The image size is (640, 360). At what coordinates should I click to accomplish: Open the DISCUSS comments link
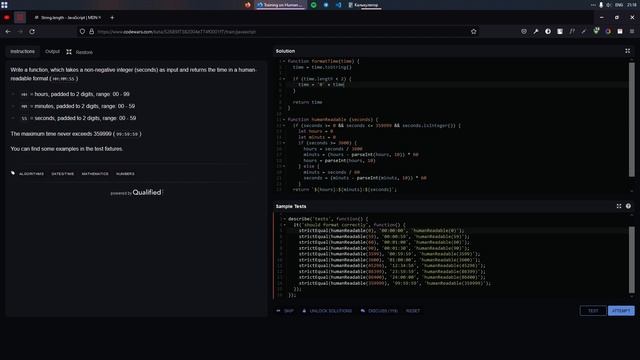pos(379,311)
